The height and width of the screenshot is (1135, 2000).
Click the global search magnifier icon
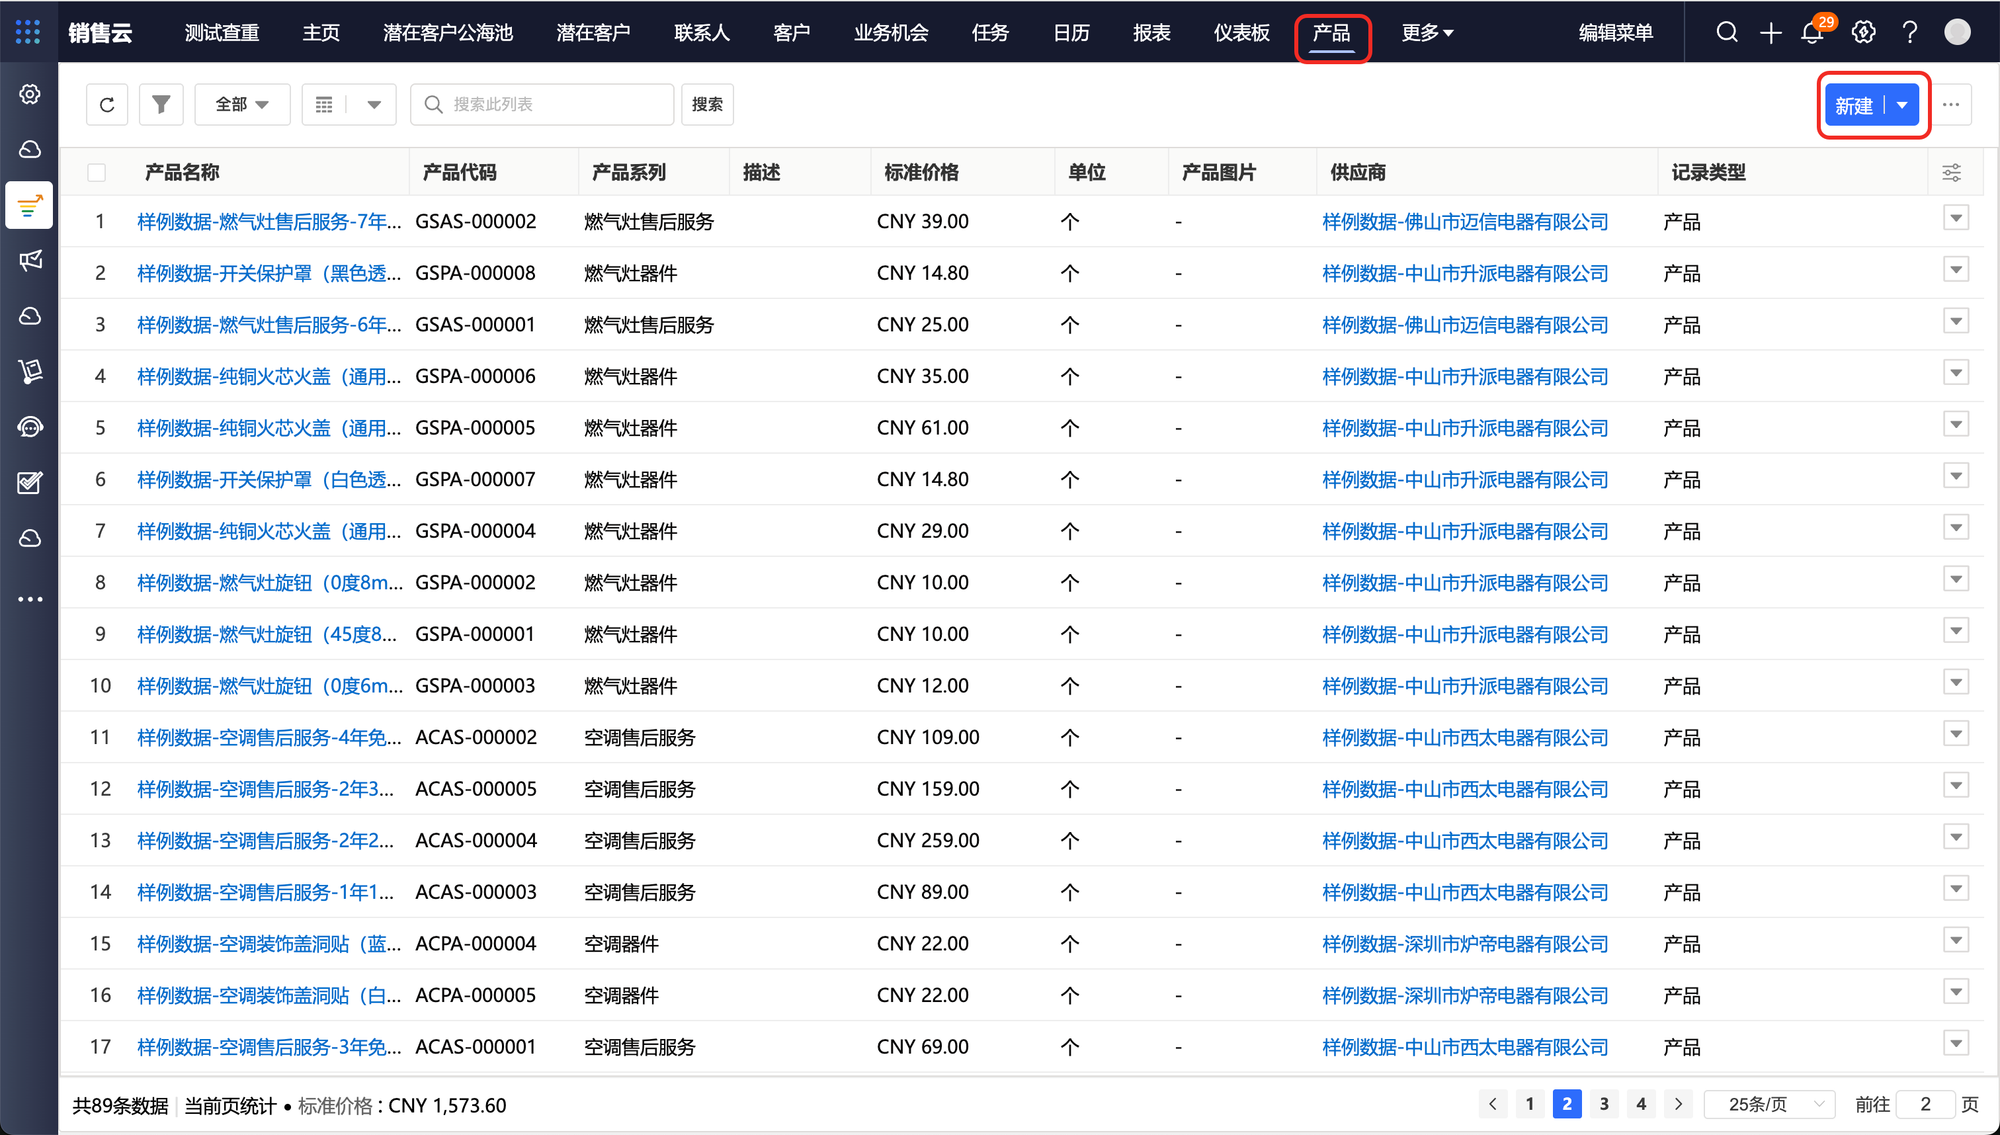1727,33
